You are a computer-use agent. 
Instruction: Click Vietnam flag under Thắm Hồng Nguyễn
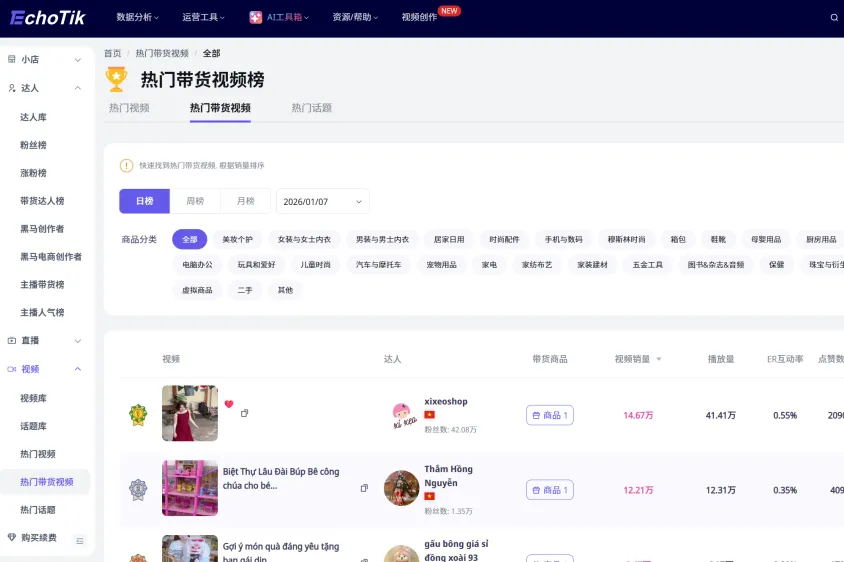coord(430,496)
